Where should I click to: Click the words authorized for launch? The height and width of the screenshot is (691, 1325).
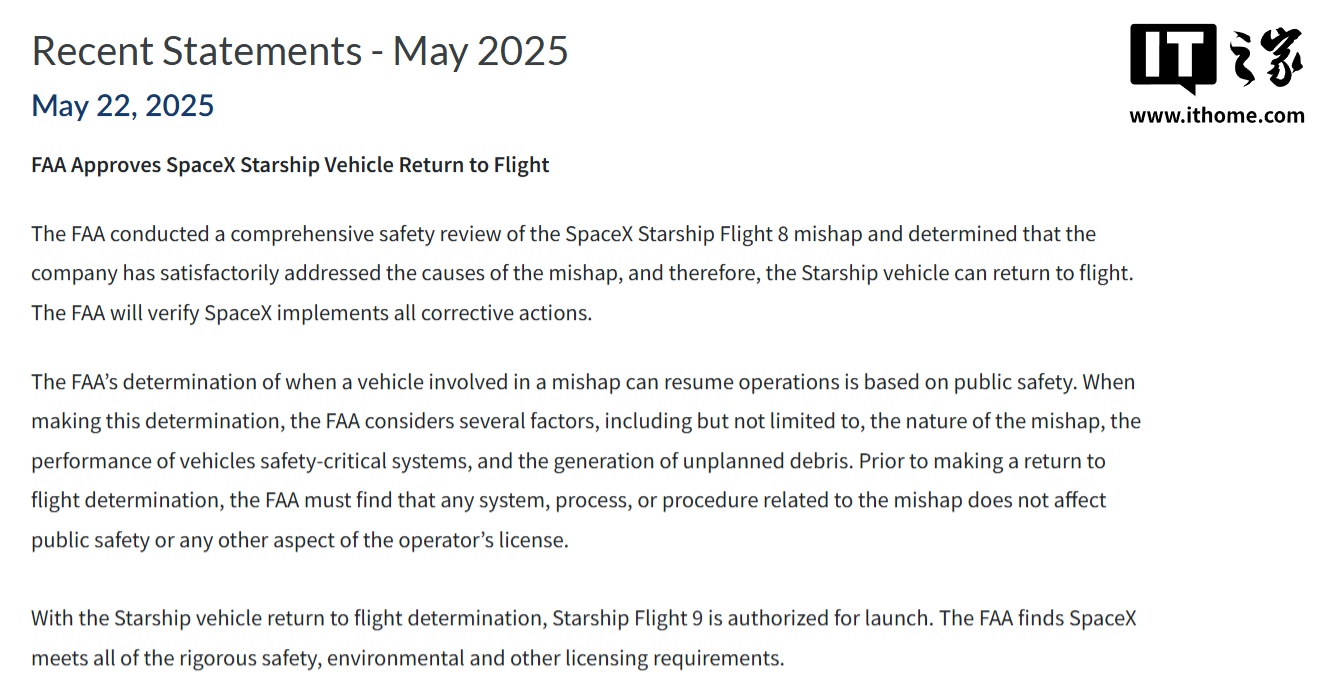coord(830,618)
